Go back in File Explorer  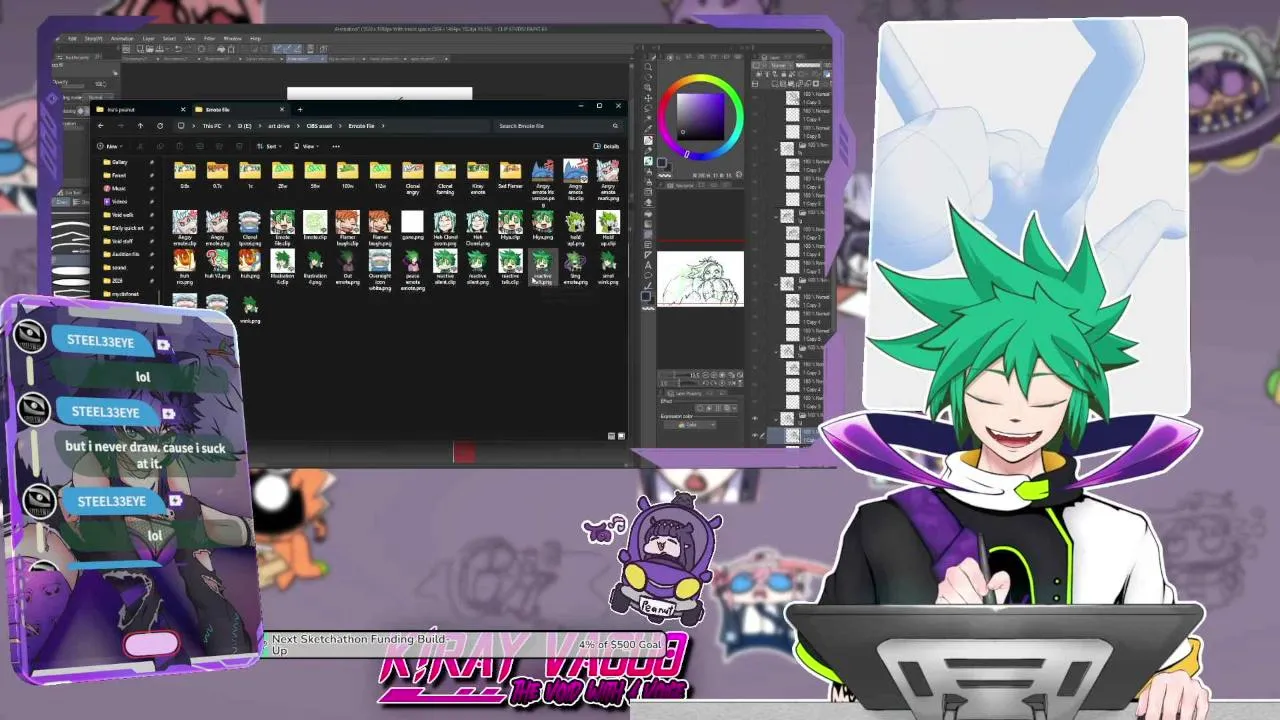pyautogui.click(x=101, y=126)
